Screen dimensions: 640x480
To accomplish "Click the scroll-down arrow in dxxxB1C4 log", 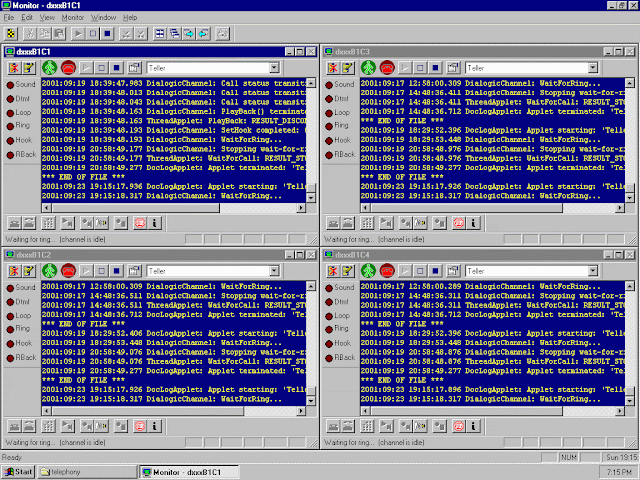I will click(630, 401).
